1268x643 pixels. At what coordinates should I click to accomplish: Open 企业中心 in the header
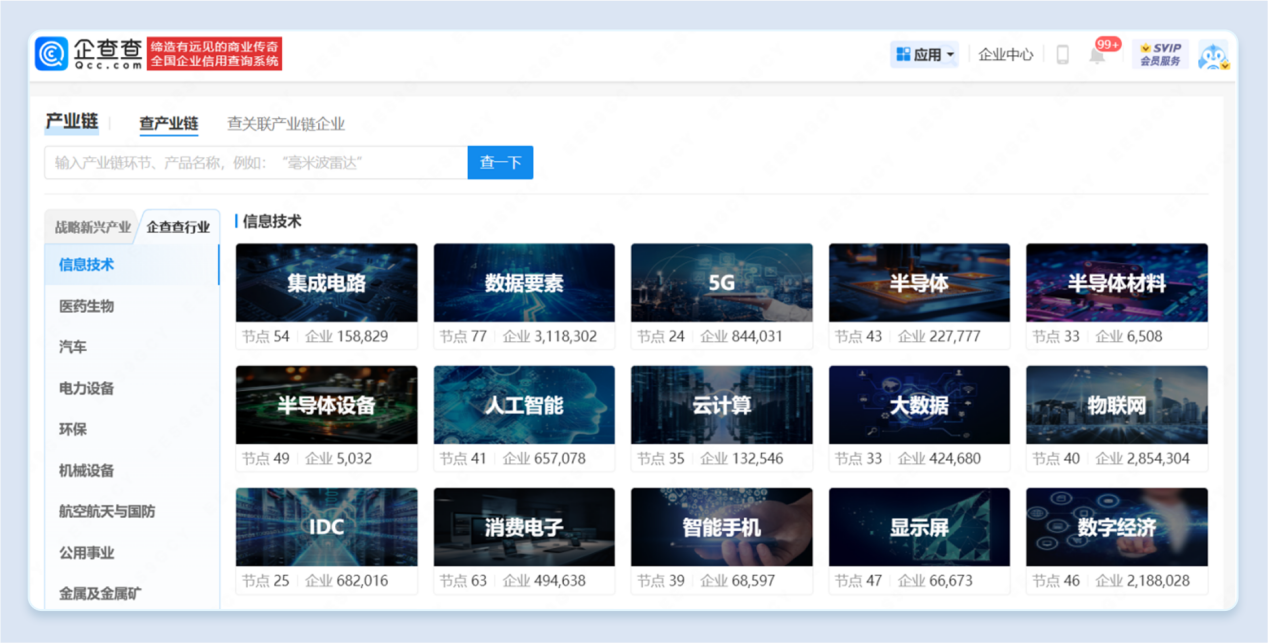1005,55
